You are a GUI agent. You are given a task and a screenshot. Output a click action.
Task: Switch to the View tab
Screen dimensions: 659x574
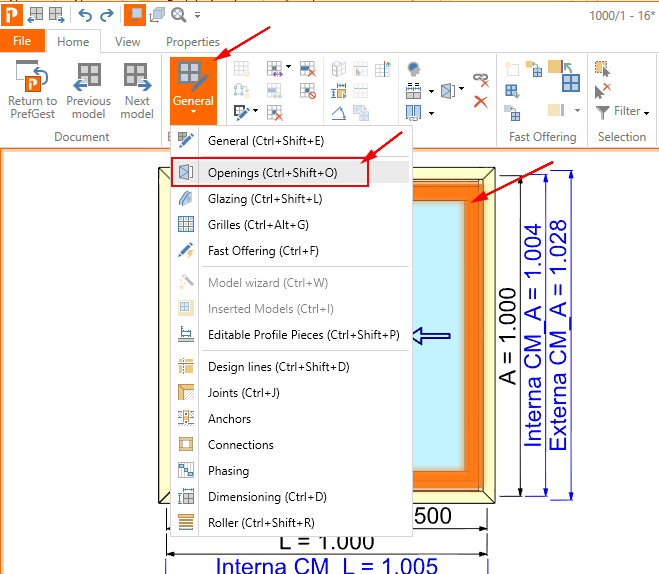tap(127, 42)
